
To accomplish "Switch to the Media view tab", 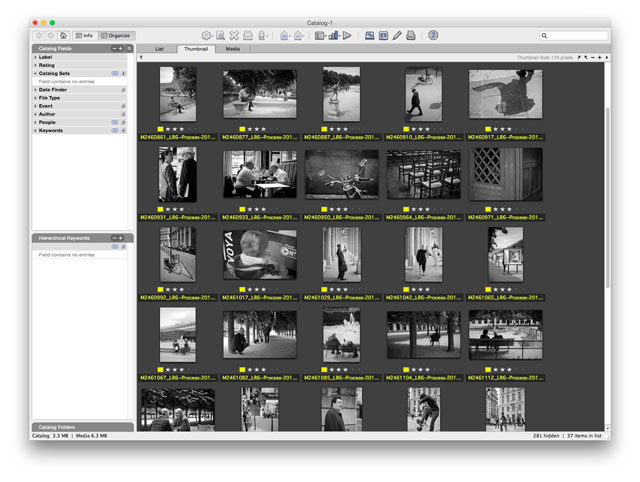I will 233,49.
